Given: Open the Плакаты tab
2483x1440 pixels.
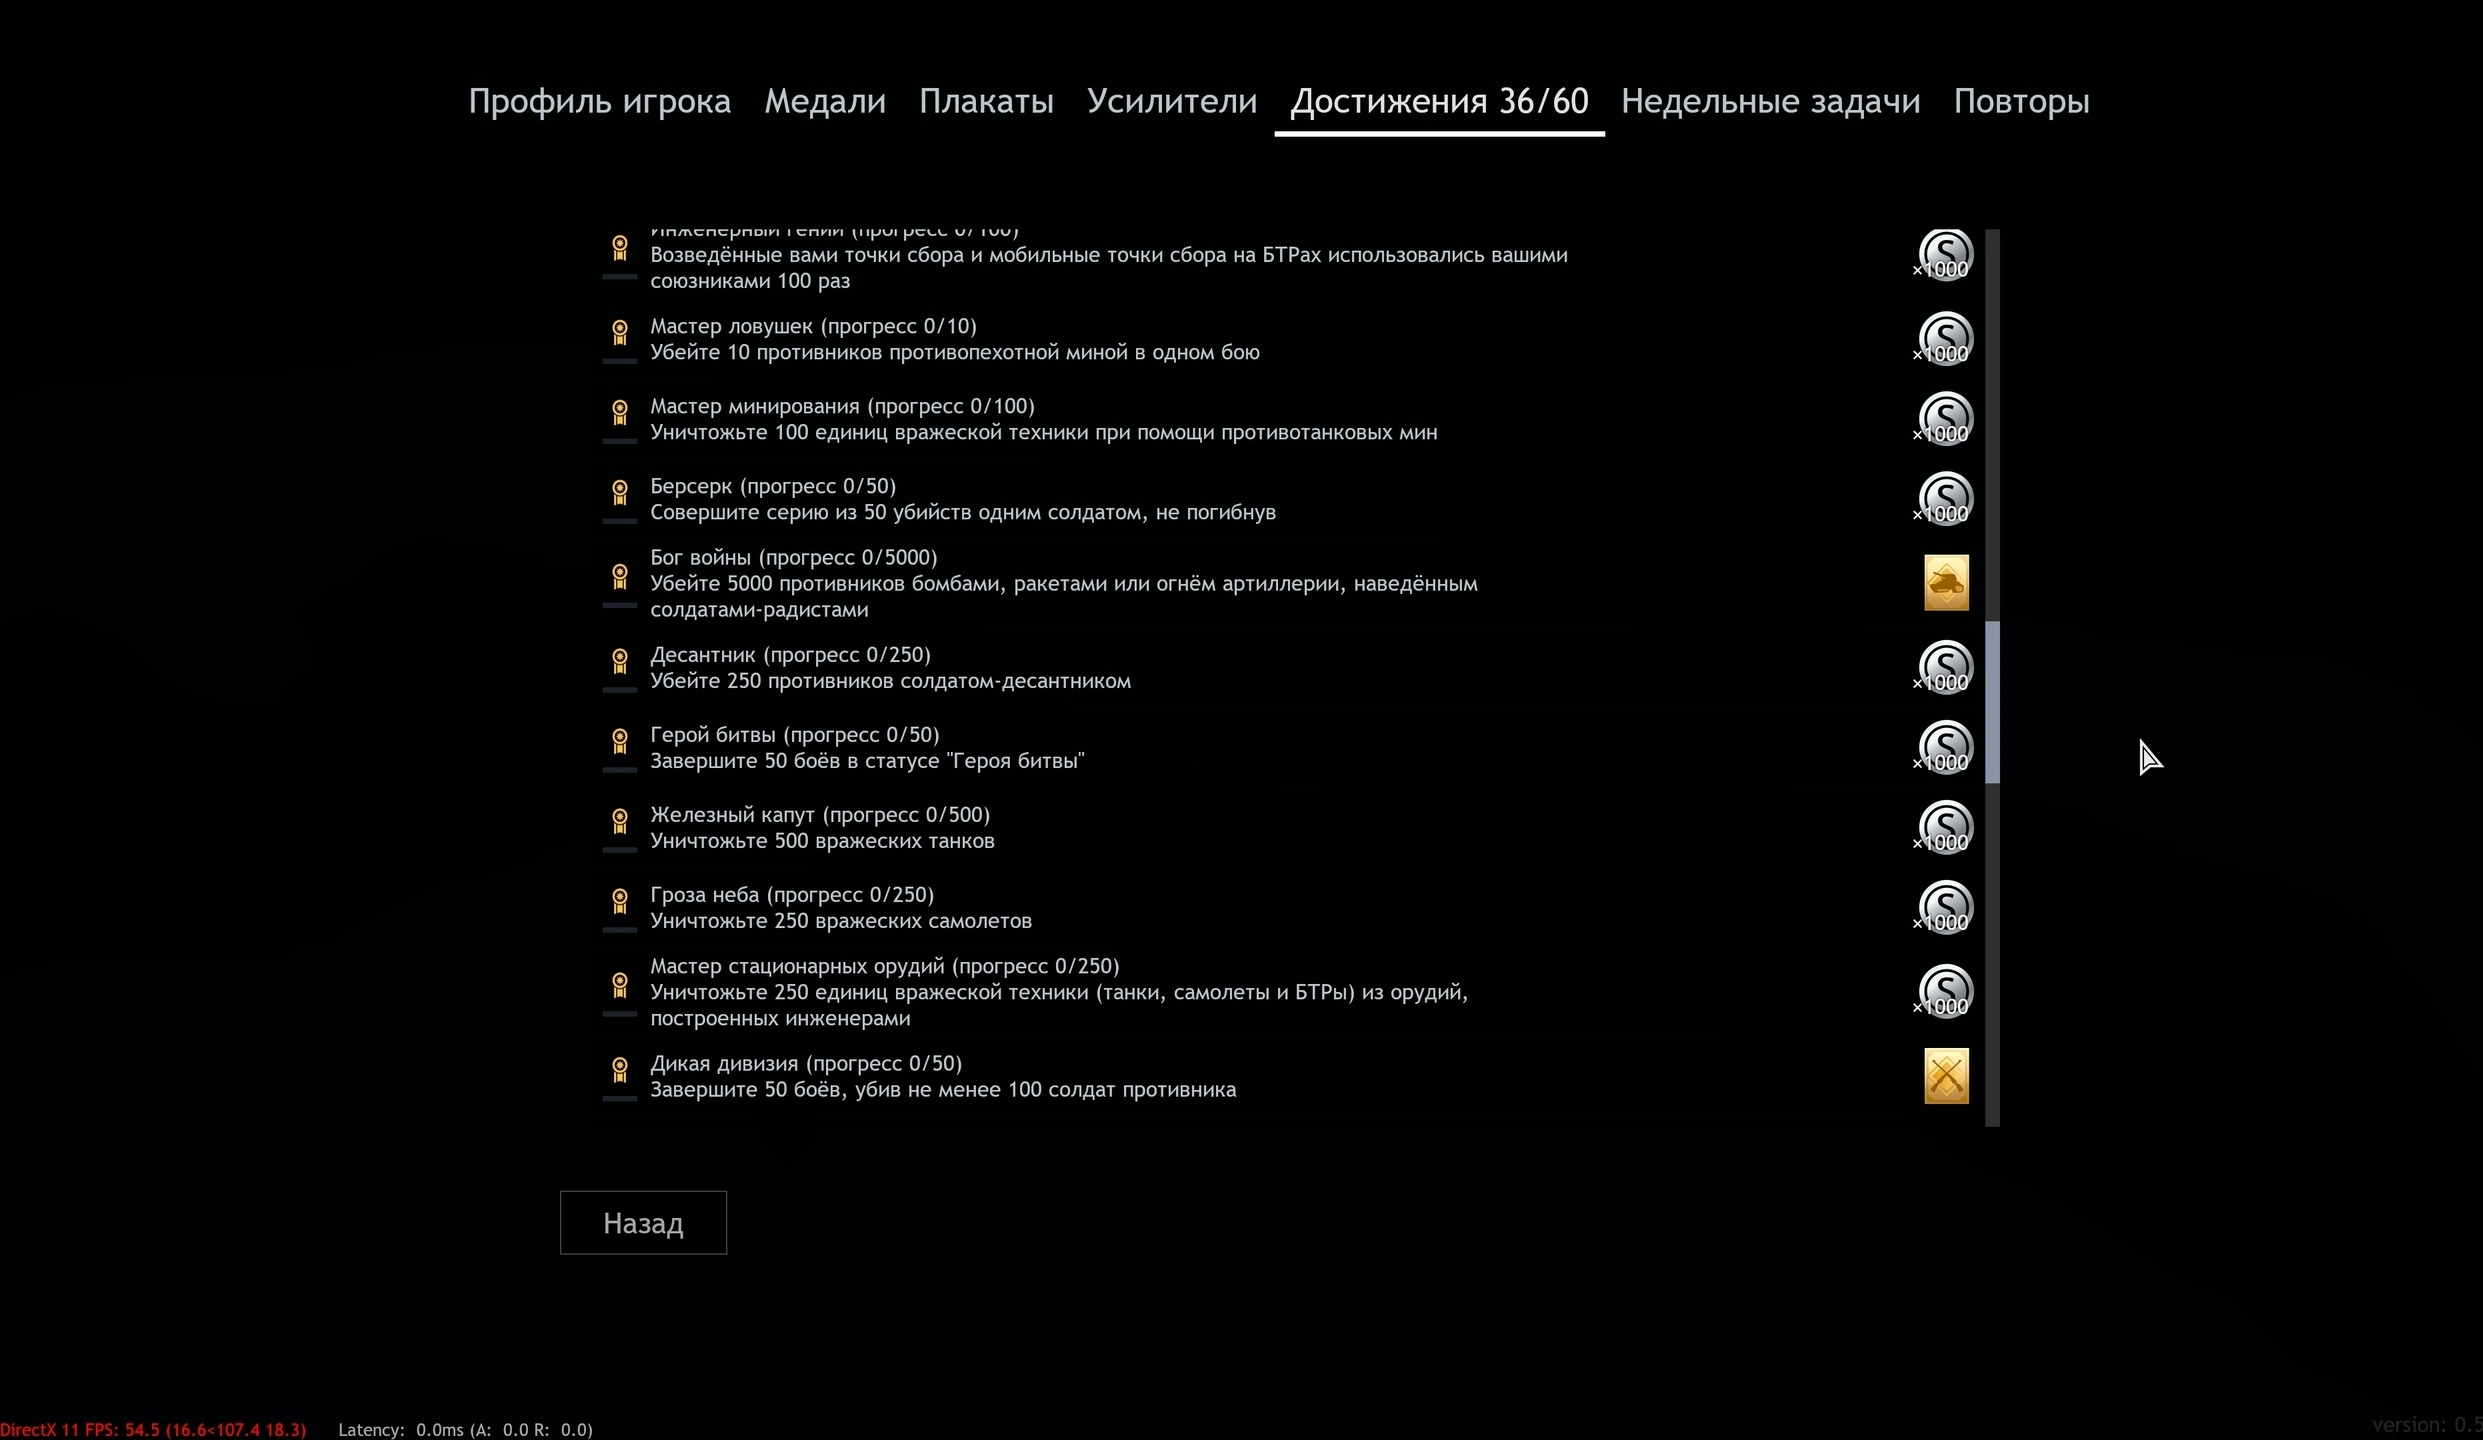Looking at the screenshot, I should coord(986,102).
